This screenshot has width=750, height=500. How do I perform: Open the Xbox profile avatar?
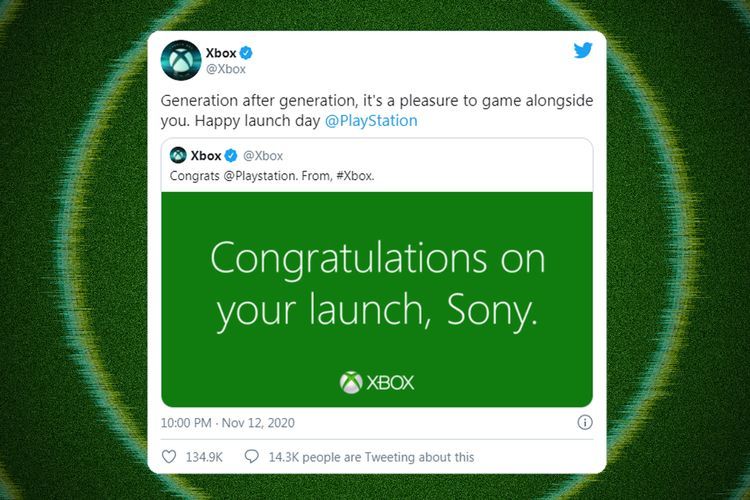click(x=181, y=60)
